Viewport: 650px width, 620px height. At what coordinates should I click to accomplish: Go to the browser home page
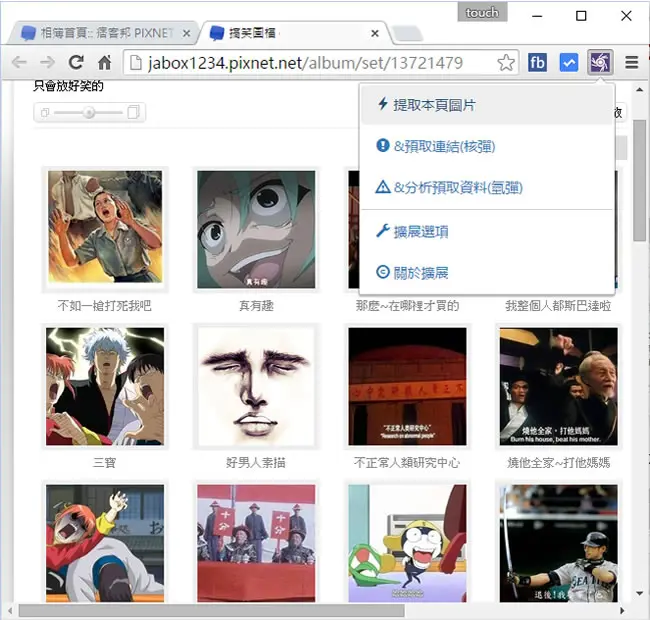104,63
